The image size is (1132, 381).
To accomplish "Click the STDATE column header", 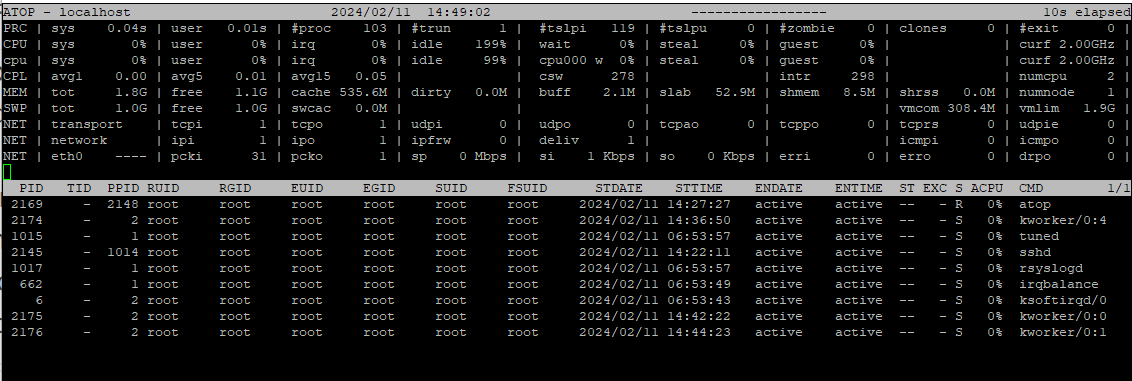I will coord(619,188).
